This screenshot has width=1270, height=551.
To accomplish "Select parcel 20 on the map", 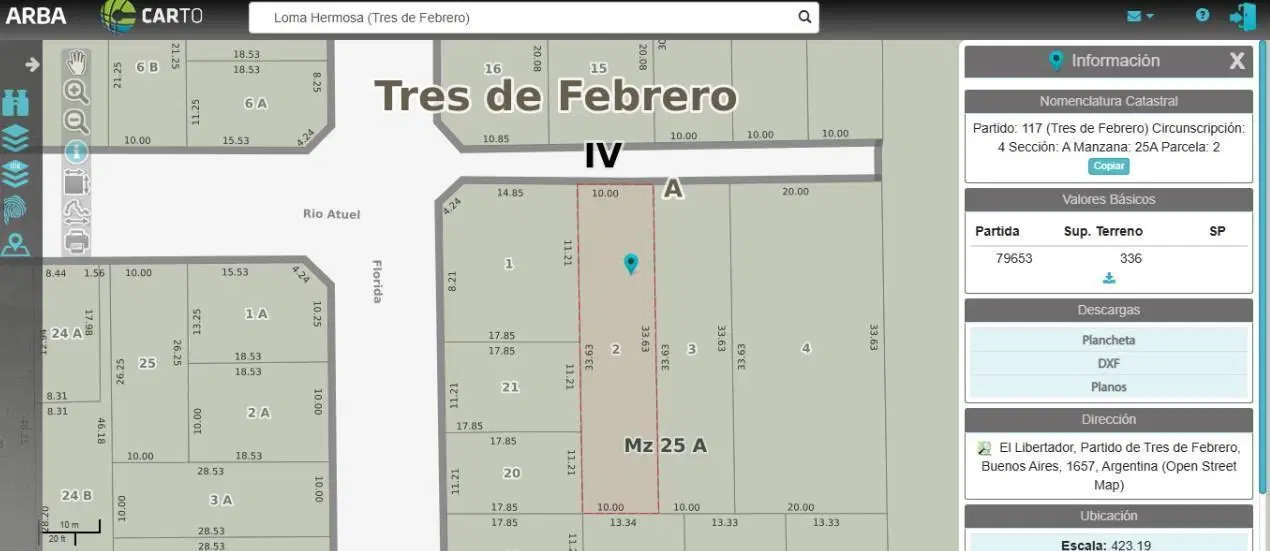I will [511, 474].
